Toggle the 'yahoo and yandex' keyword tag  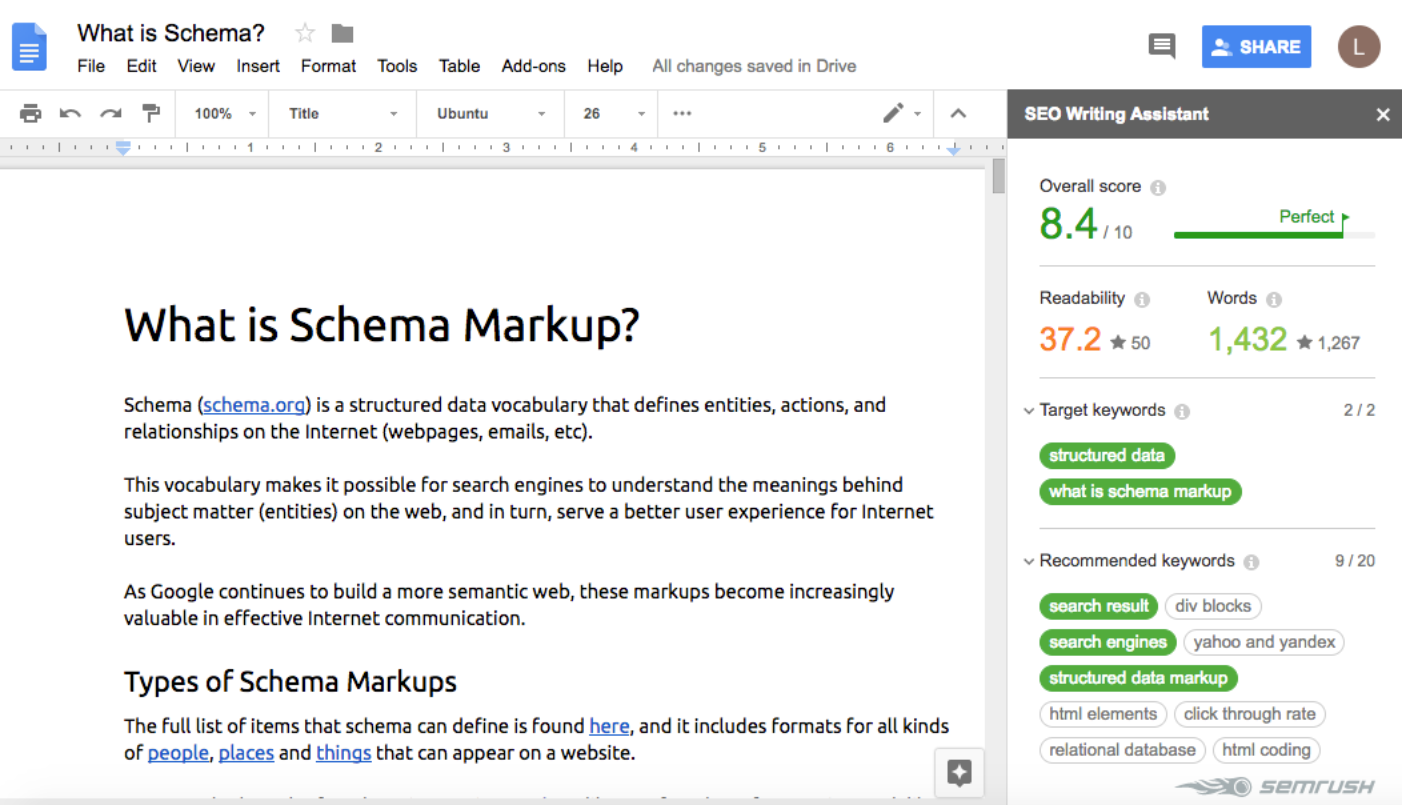point(1263,642)
